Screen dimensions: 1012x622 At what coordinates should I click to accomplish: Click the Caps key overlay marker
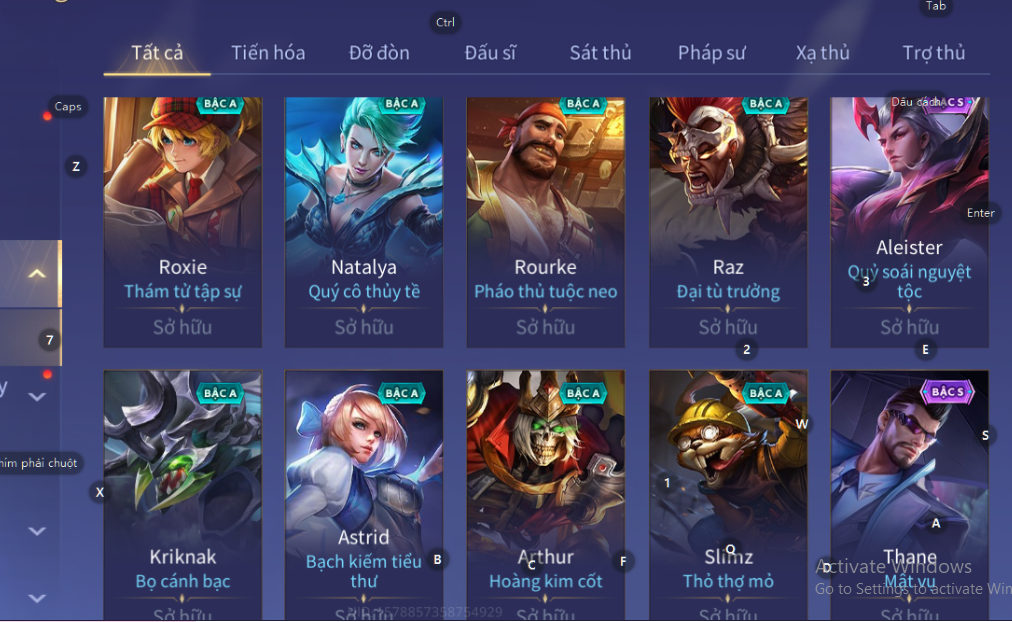click(x=68, y=106)
